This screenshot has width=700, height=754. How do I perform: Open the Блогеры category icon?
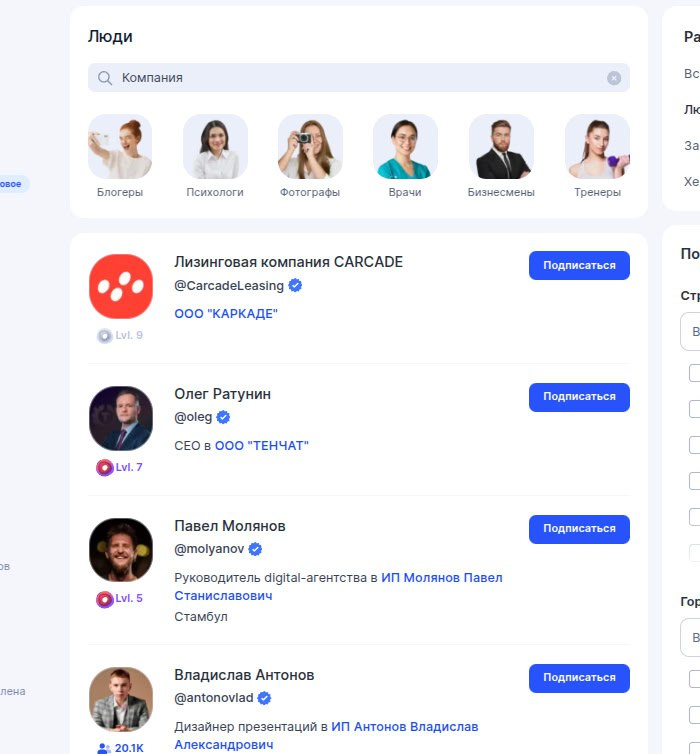coord(120,147)
